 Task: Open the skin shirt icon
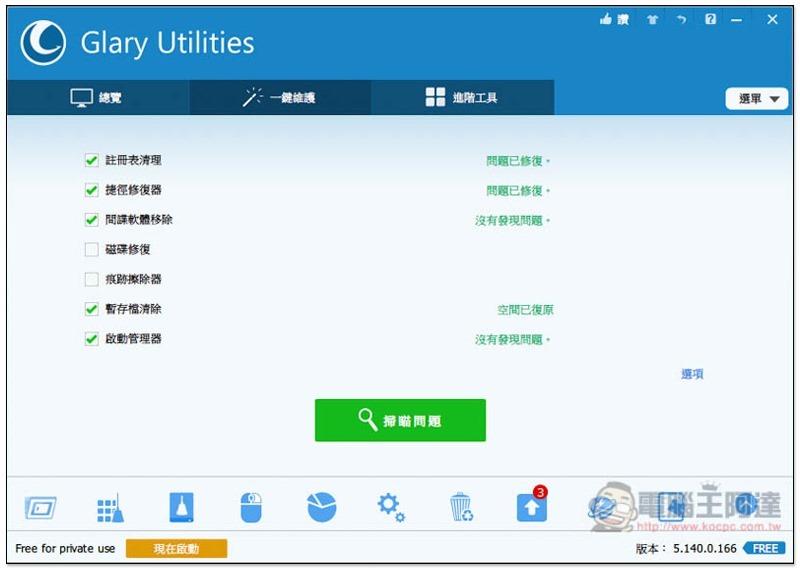(652, 20)
